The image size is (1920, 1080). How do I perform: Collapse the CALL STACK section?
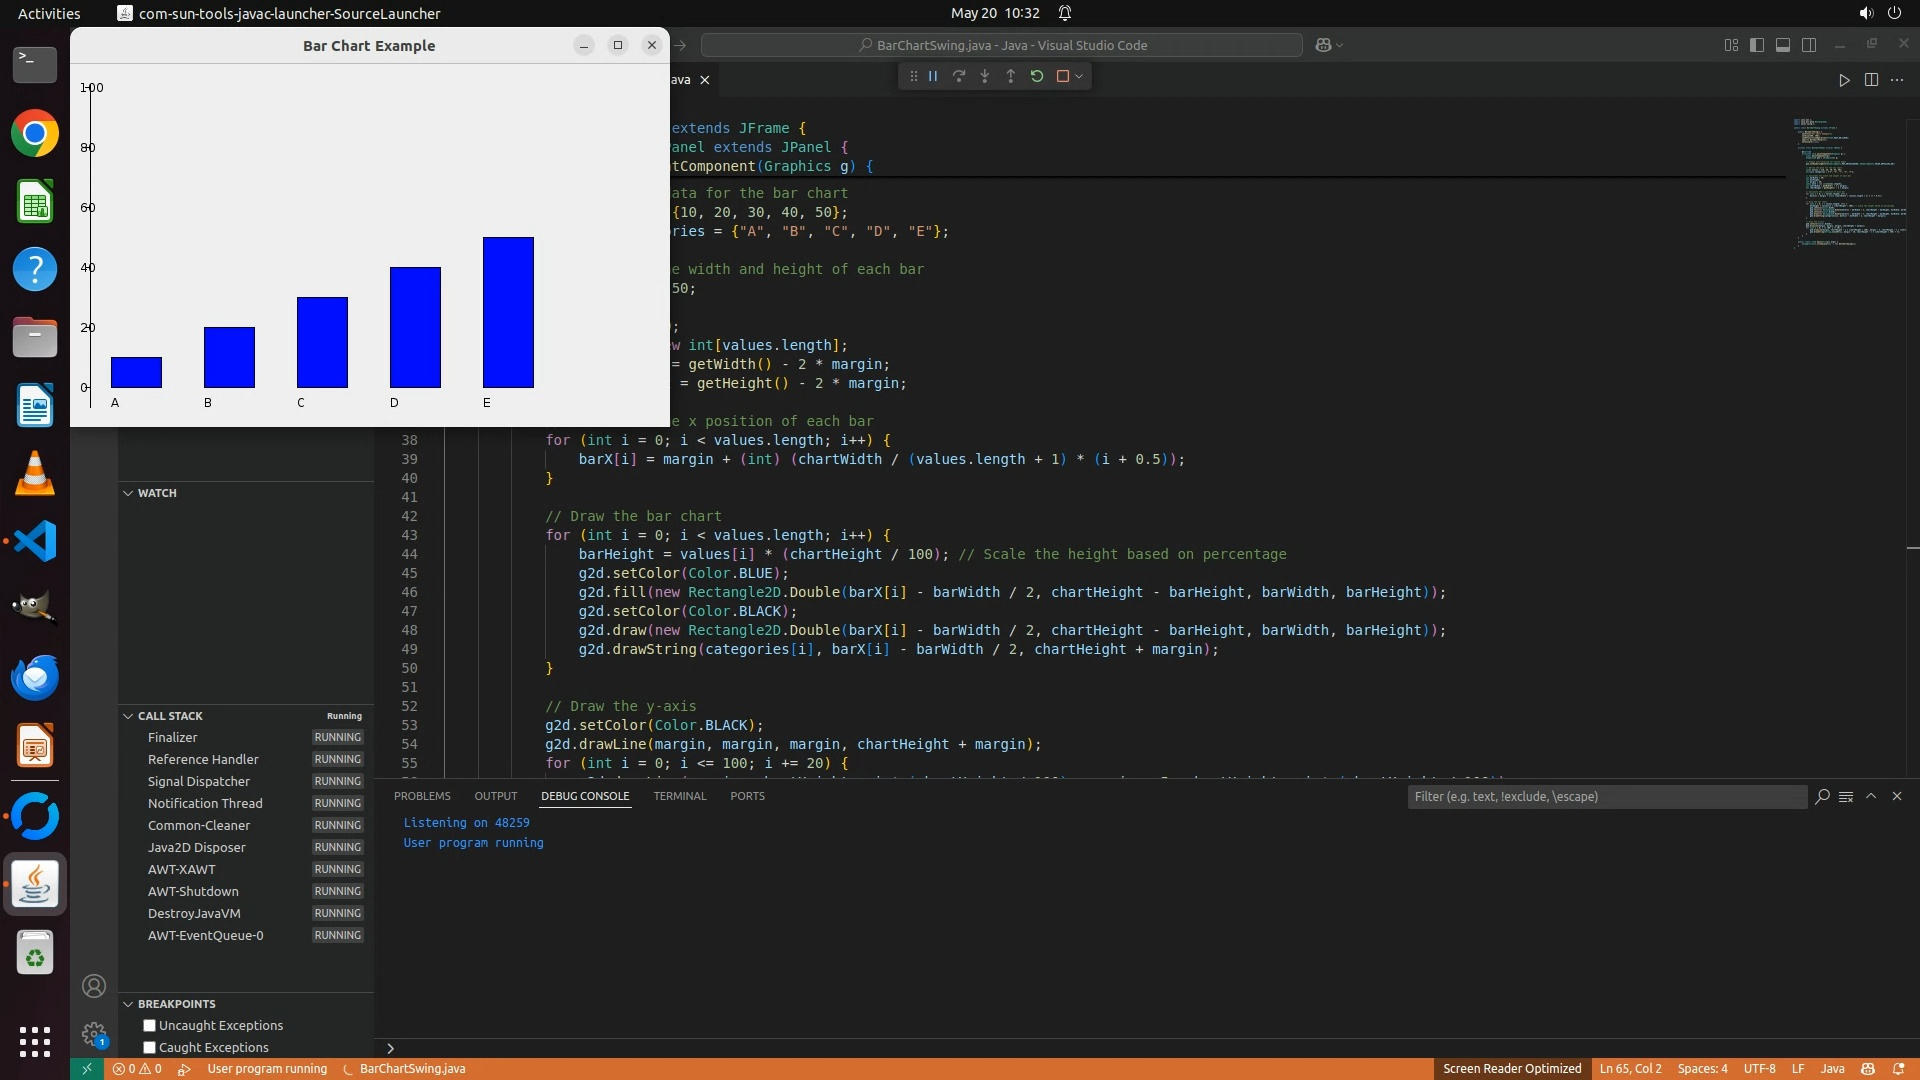(x=129, y=716)
